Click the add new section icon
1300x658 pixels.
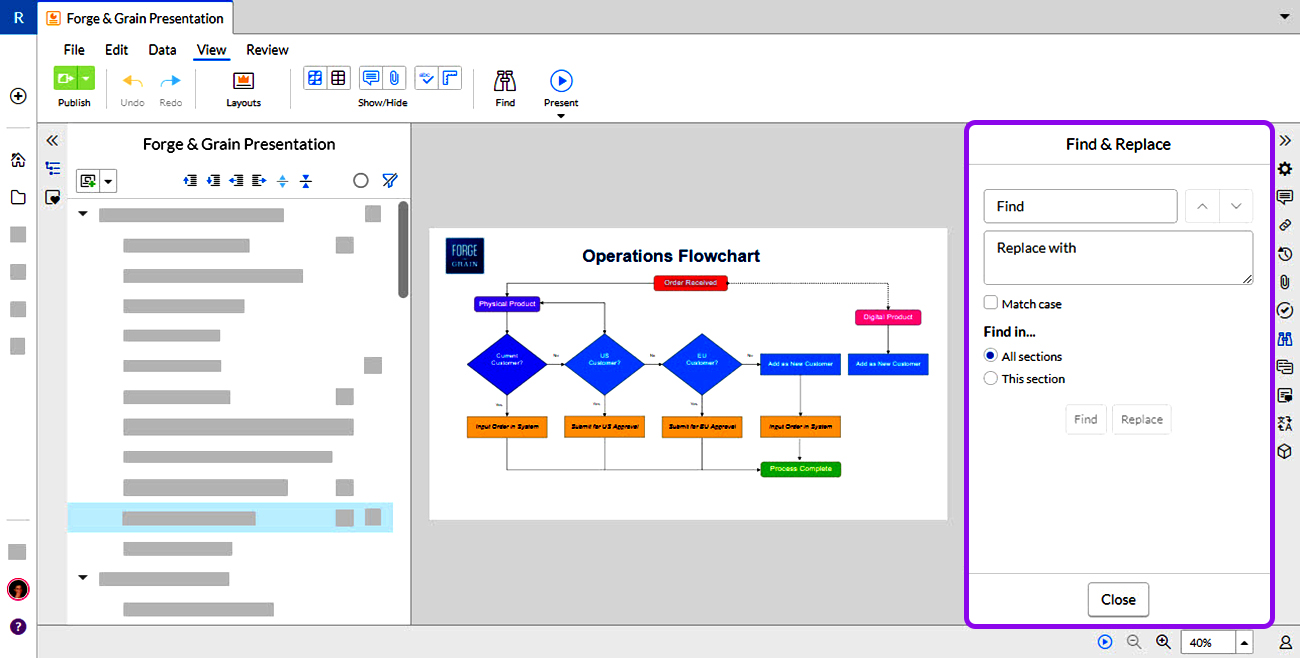tap(88, 181)
